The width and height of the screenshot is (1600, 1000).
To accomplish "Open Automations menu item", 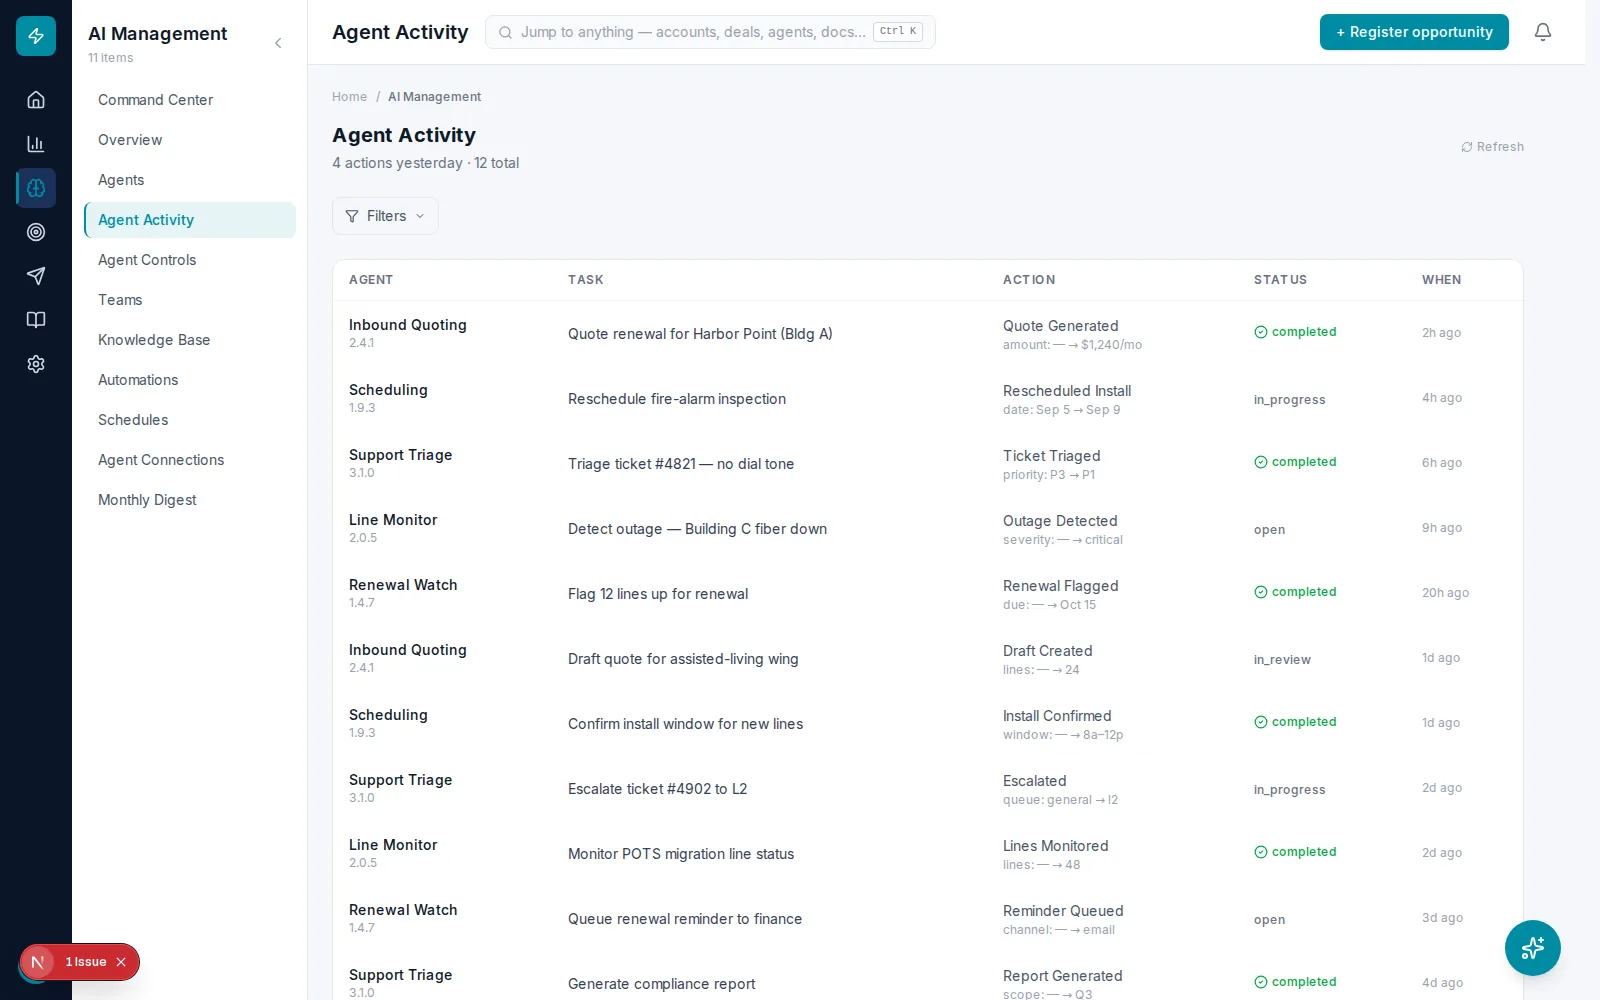I will click(190, 380).
